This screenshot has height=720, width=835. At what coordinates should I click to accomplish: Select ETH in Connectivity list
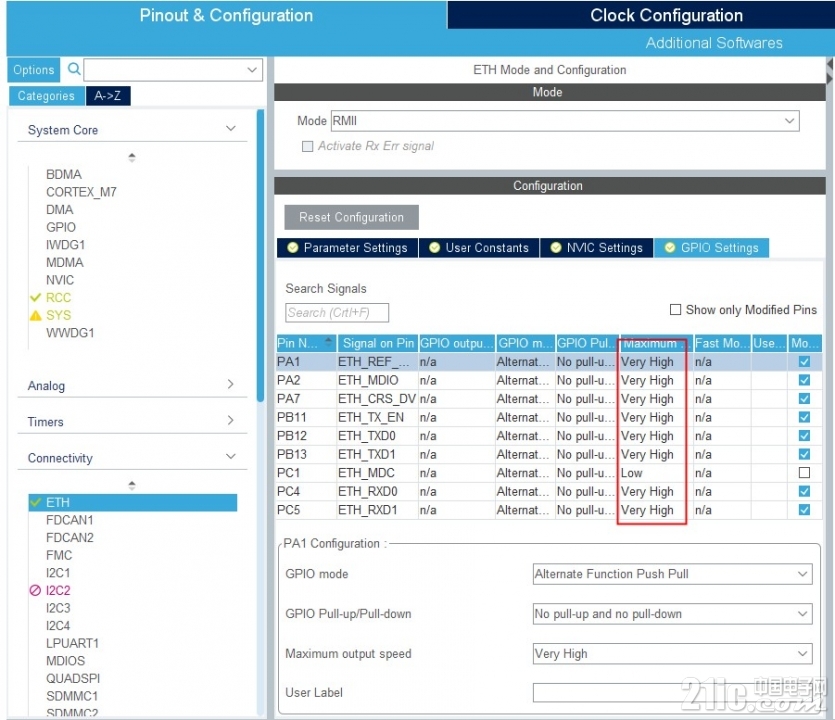(133, 502)
